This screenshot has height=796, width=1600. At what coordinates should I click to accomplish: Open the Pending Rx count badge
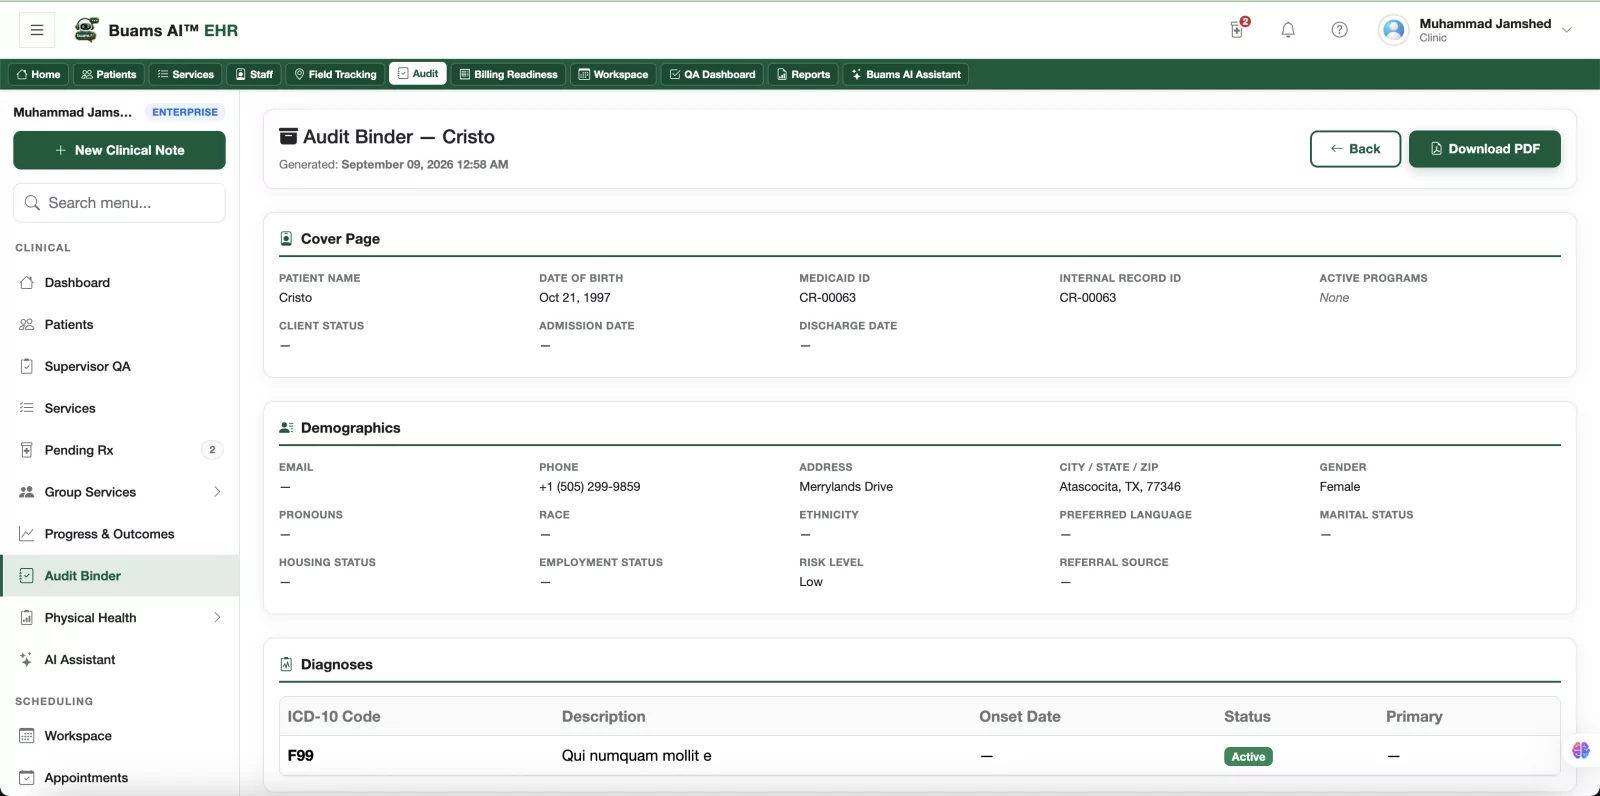point(212,450)
